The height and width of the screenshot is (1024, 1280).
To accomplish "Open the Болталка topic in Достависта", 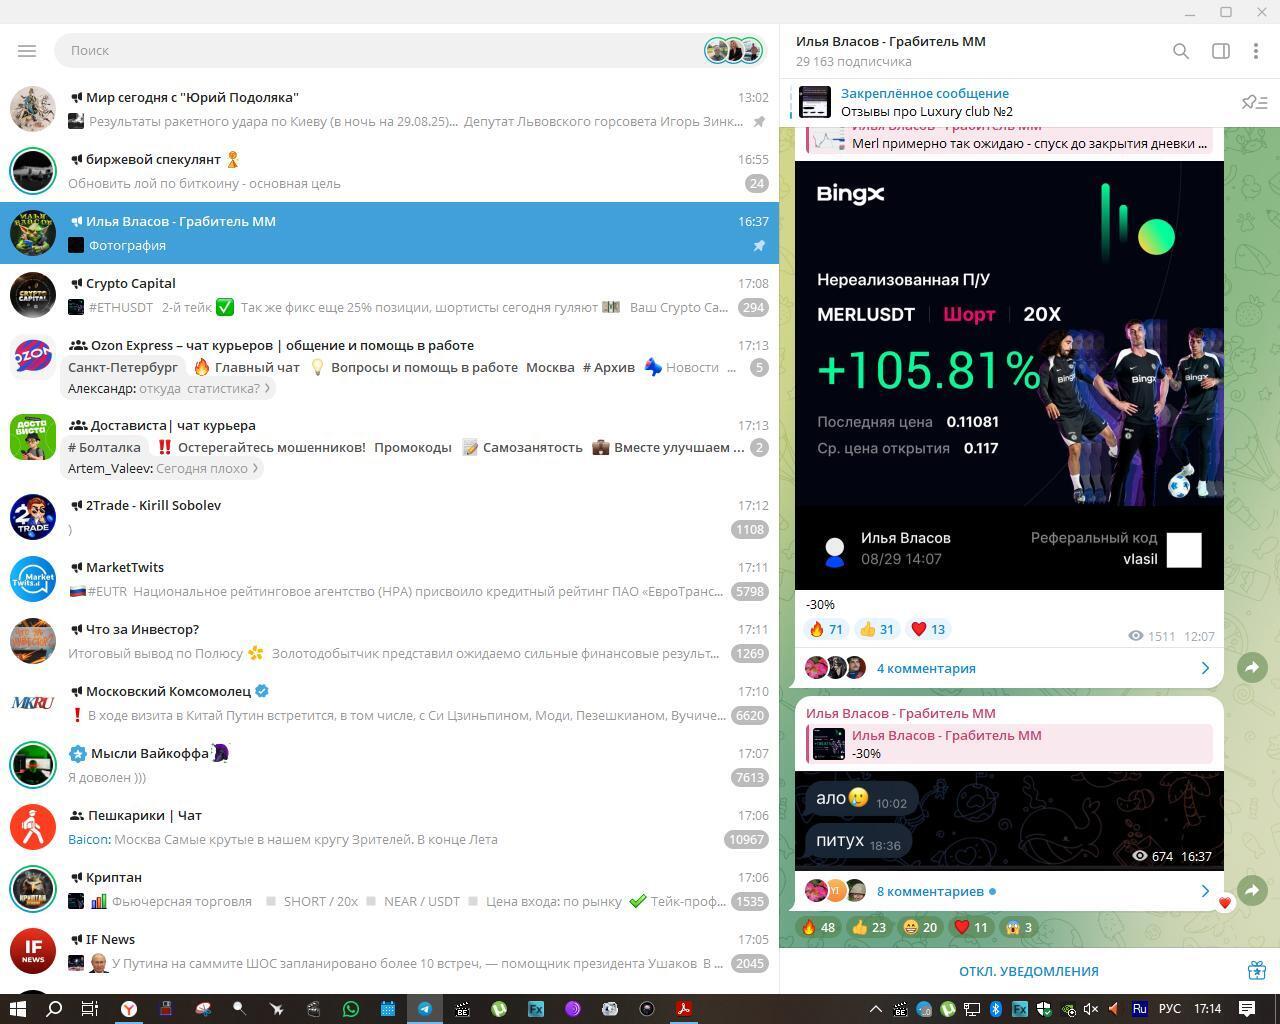I will pyautogui.click(x=104, y=447).
